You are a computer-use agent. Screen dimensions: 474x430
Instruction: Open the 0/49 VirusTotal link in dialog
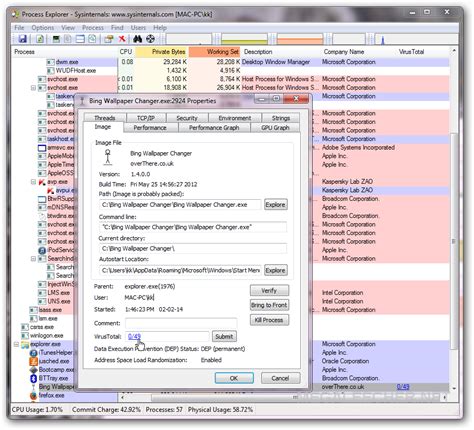[x=134, y=337]
